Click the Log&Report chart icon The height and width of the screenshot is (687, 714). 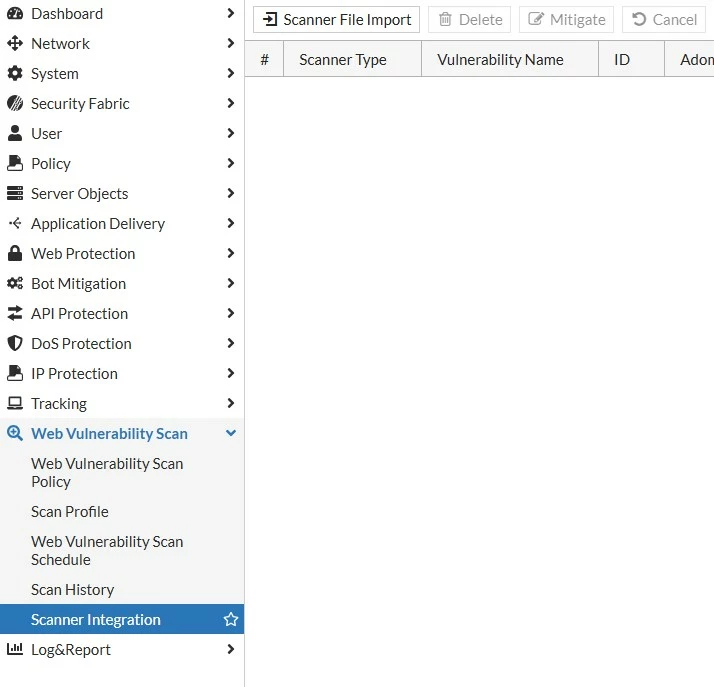(x=15, y=649)
